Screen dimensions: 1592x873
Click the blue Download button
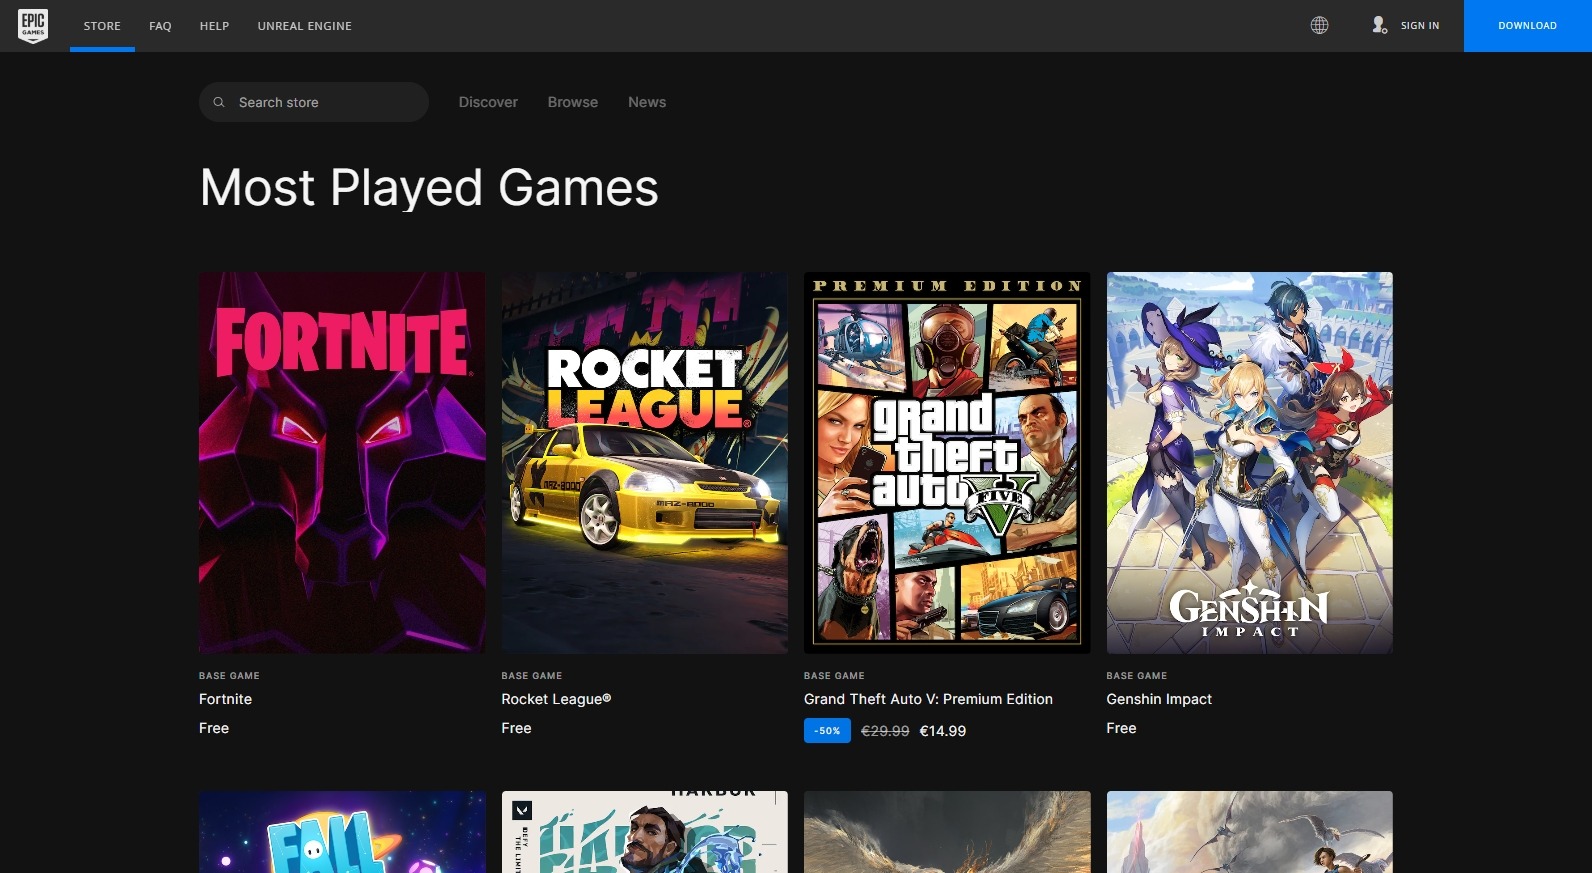tap(1527, 26)
